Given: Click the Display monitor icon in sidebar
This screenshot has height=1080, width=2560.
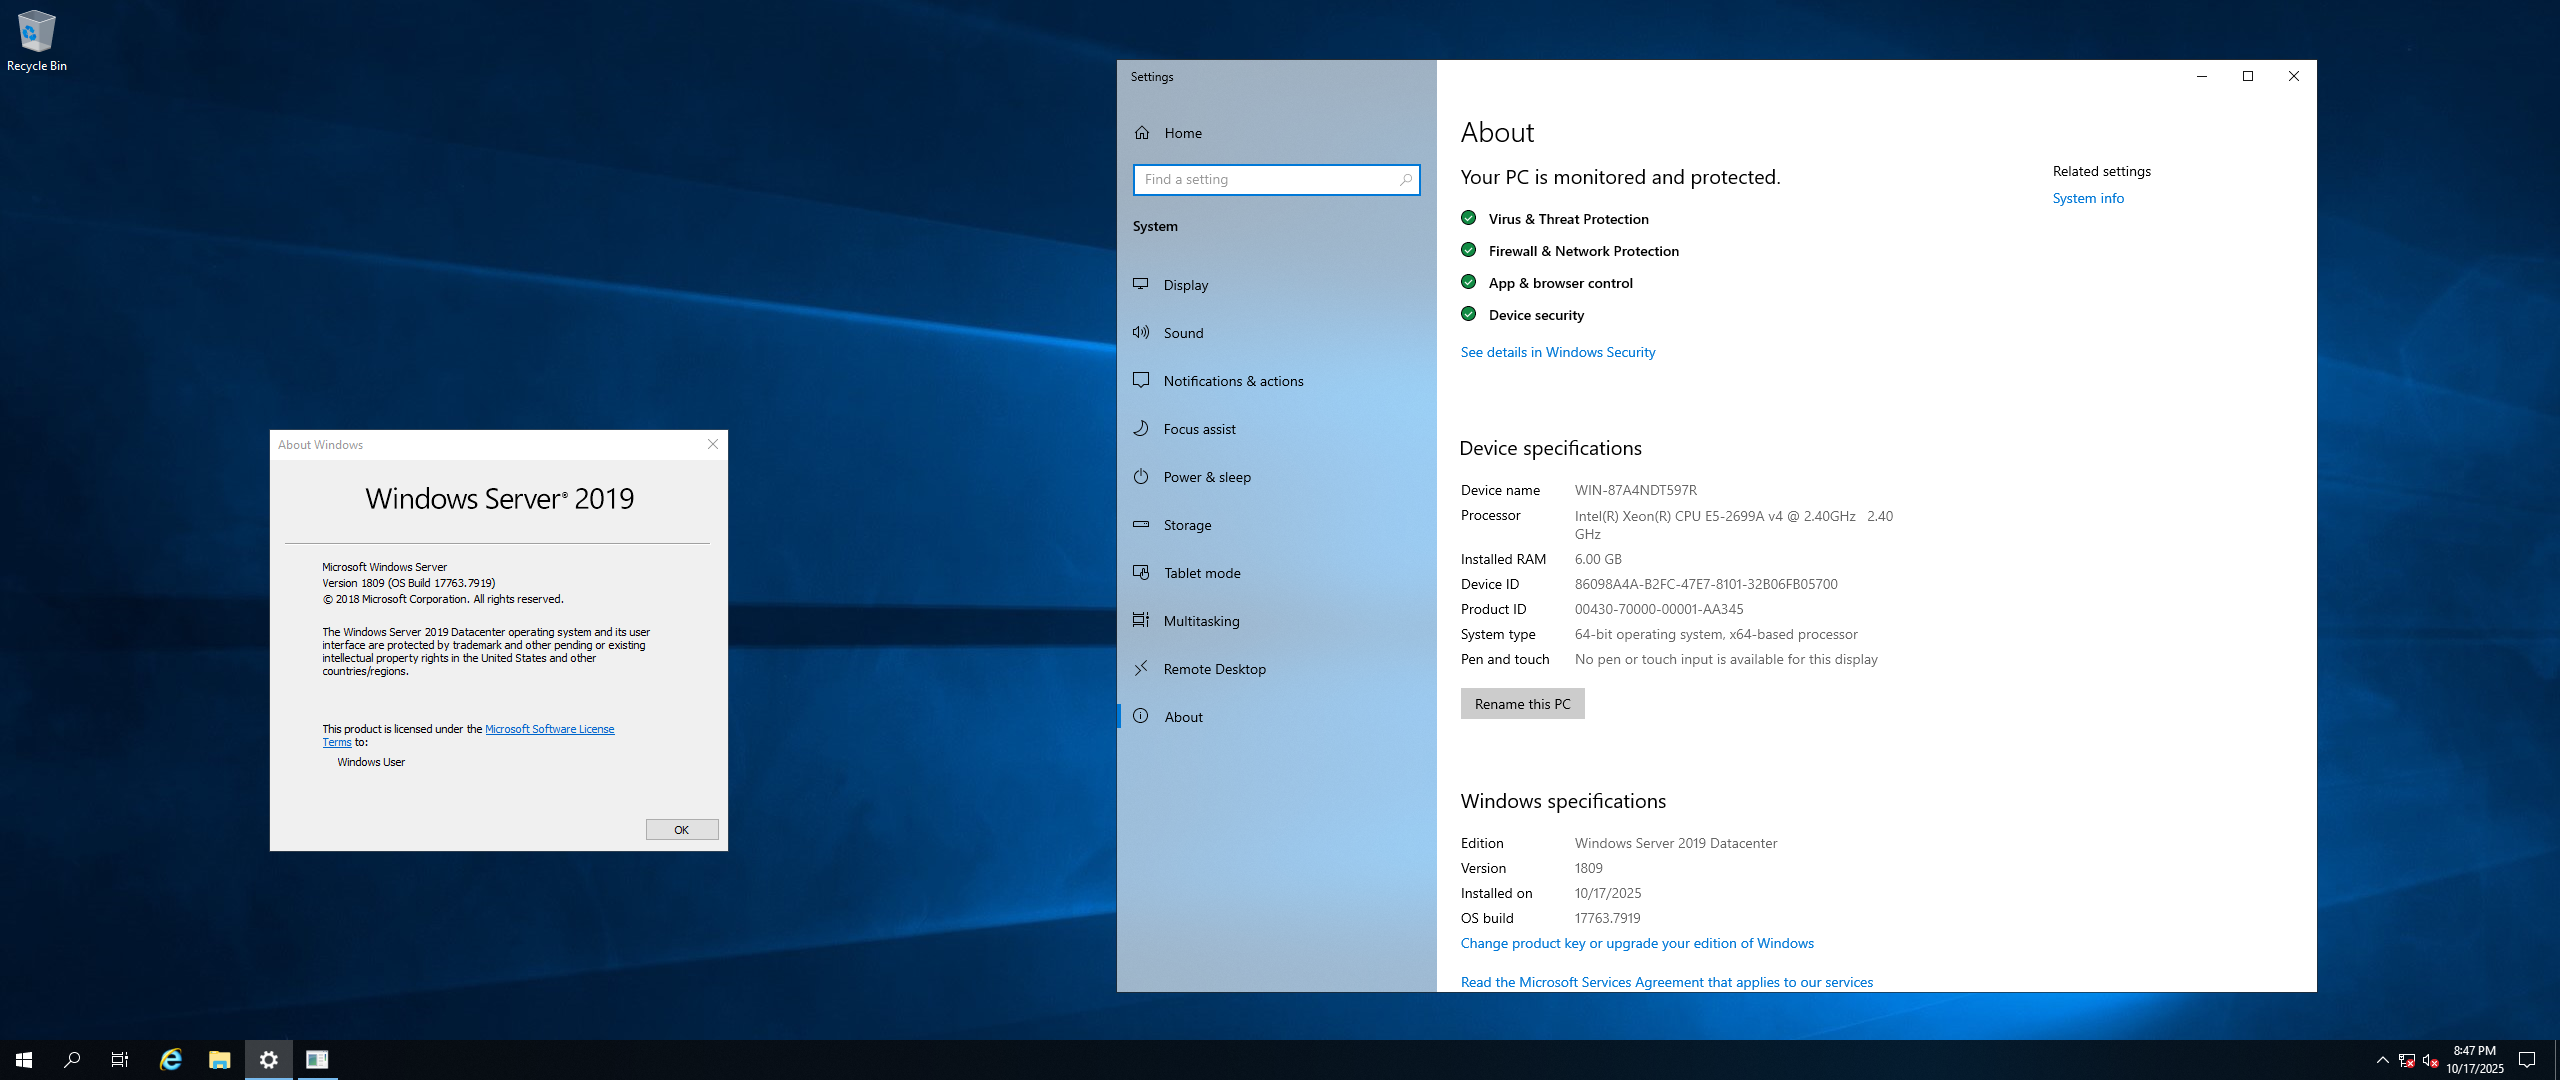Looking at the screenshot, I should [x=1140, y=285].
